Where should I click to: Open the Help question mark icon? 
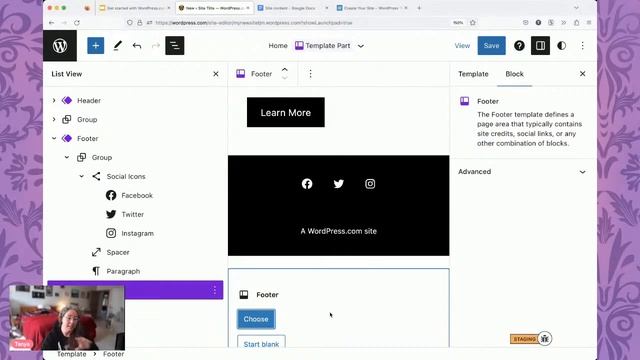tap(519, 46)
